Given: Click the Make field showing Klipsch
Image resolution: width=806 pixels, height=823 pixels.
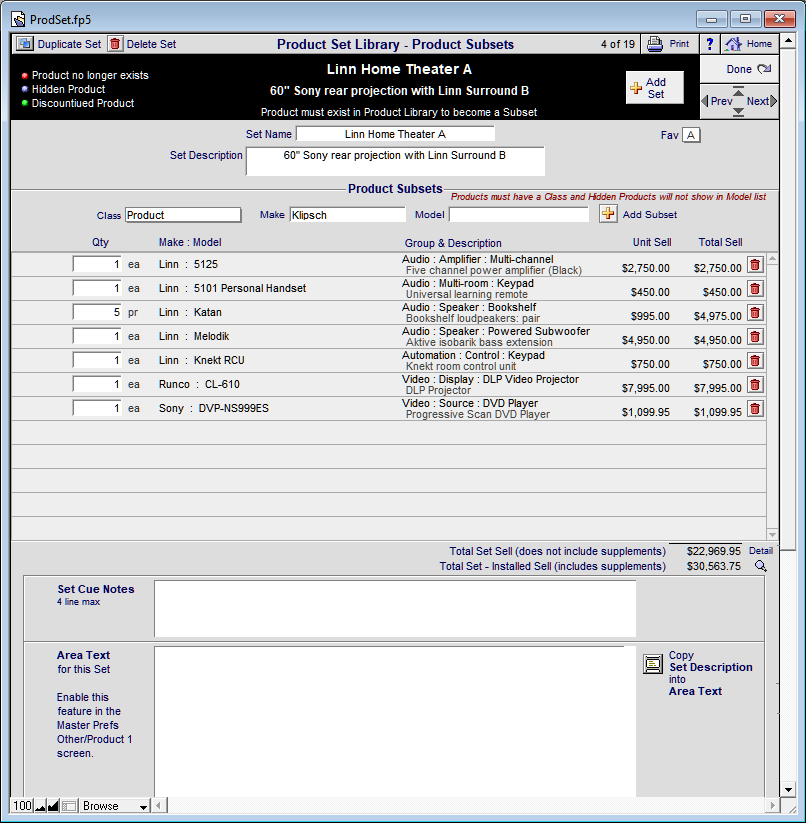Looking at the screenshot, I should pos(347,215).
